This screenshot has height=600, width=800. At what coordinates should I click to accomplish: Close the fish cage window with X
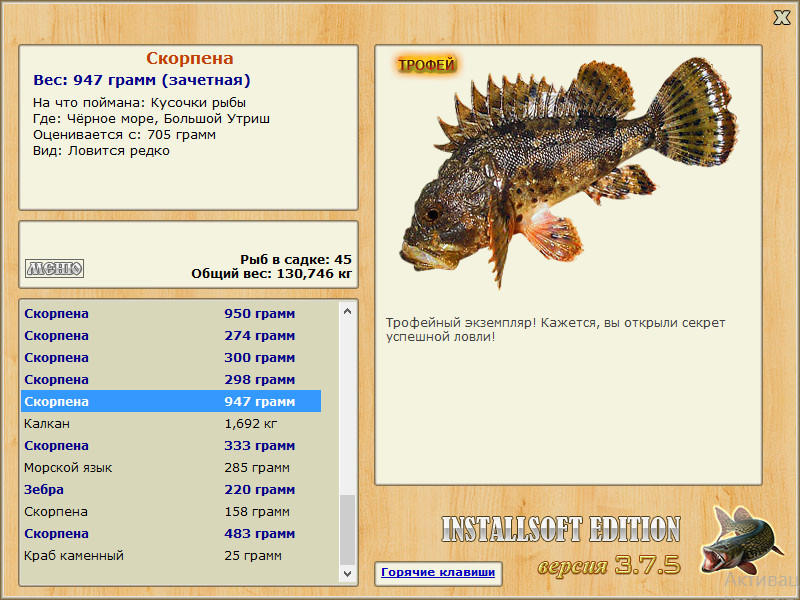781,17
